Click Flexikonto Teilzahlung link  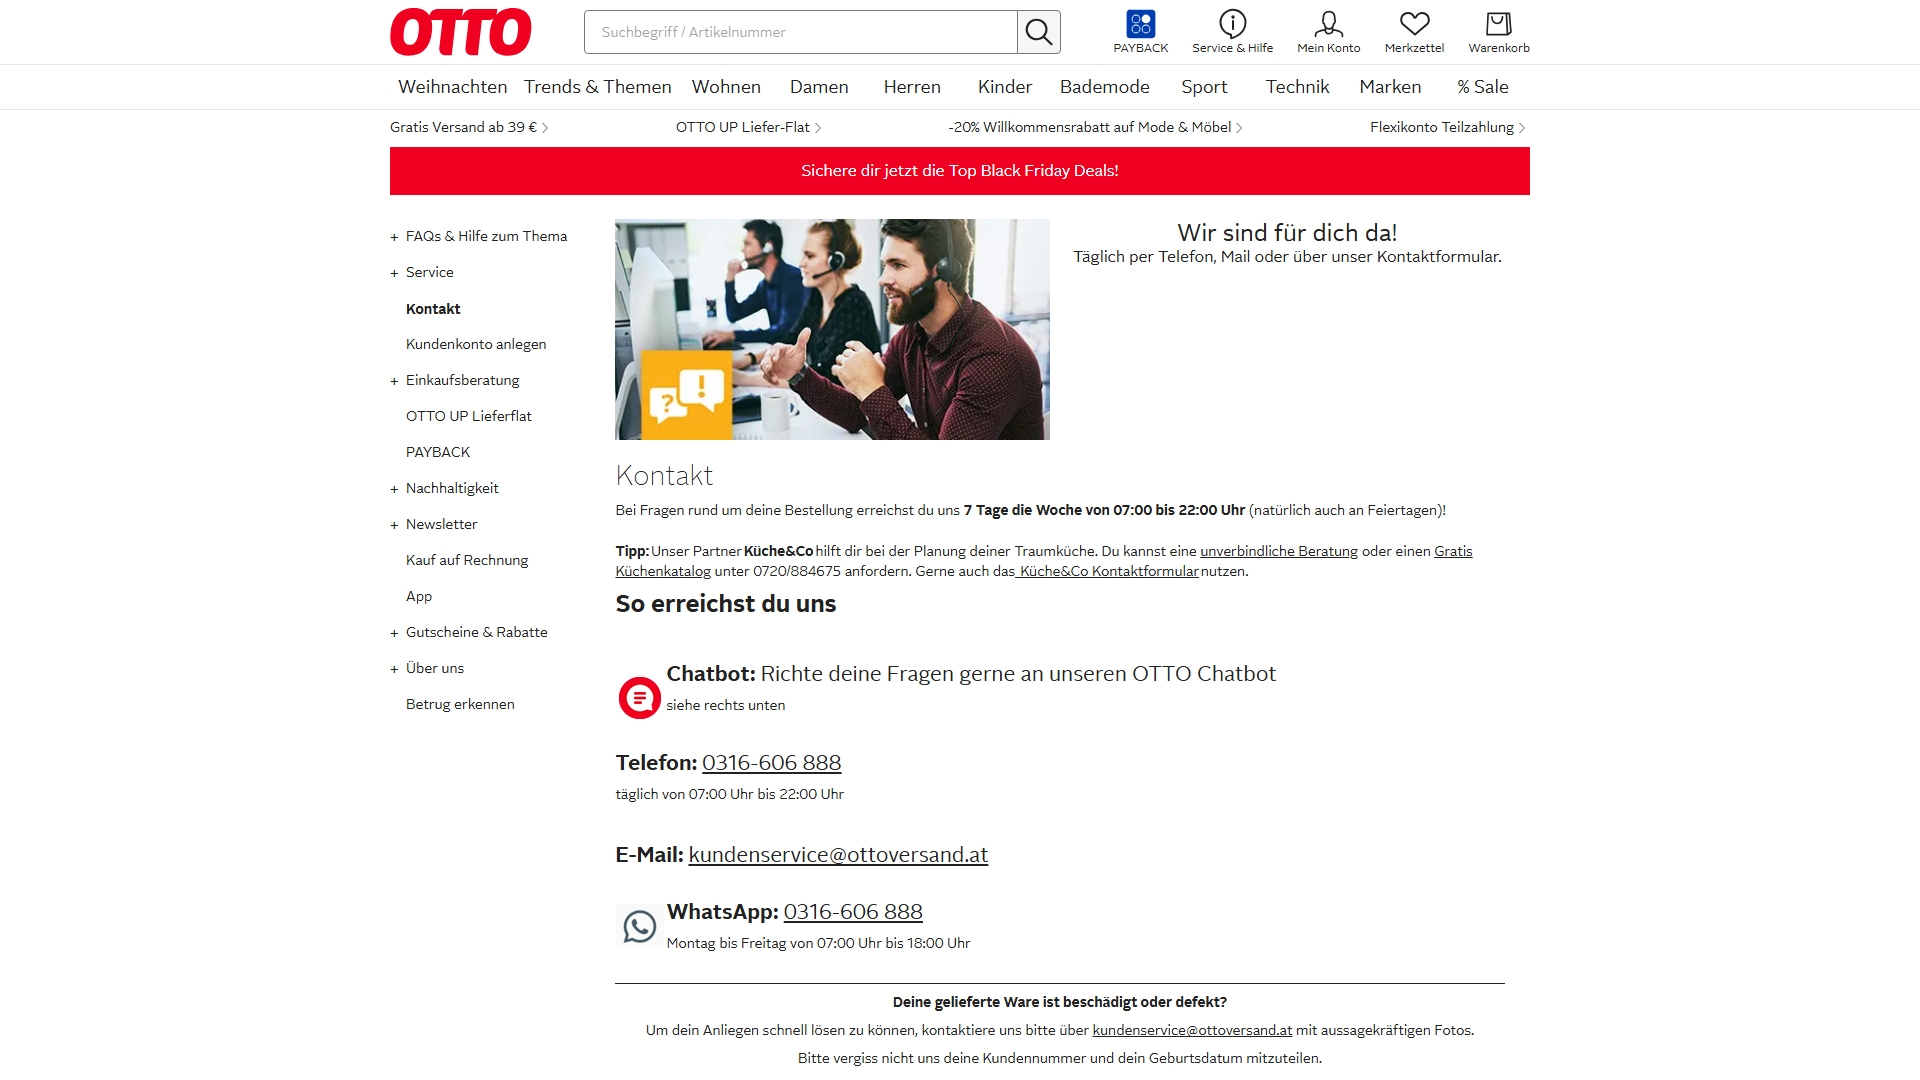[1447, 127]
